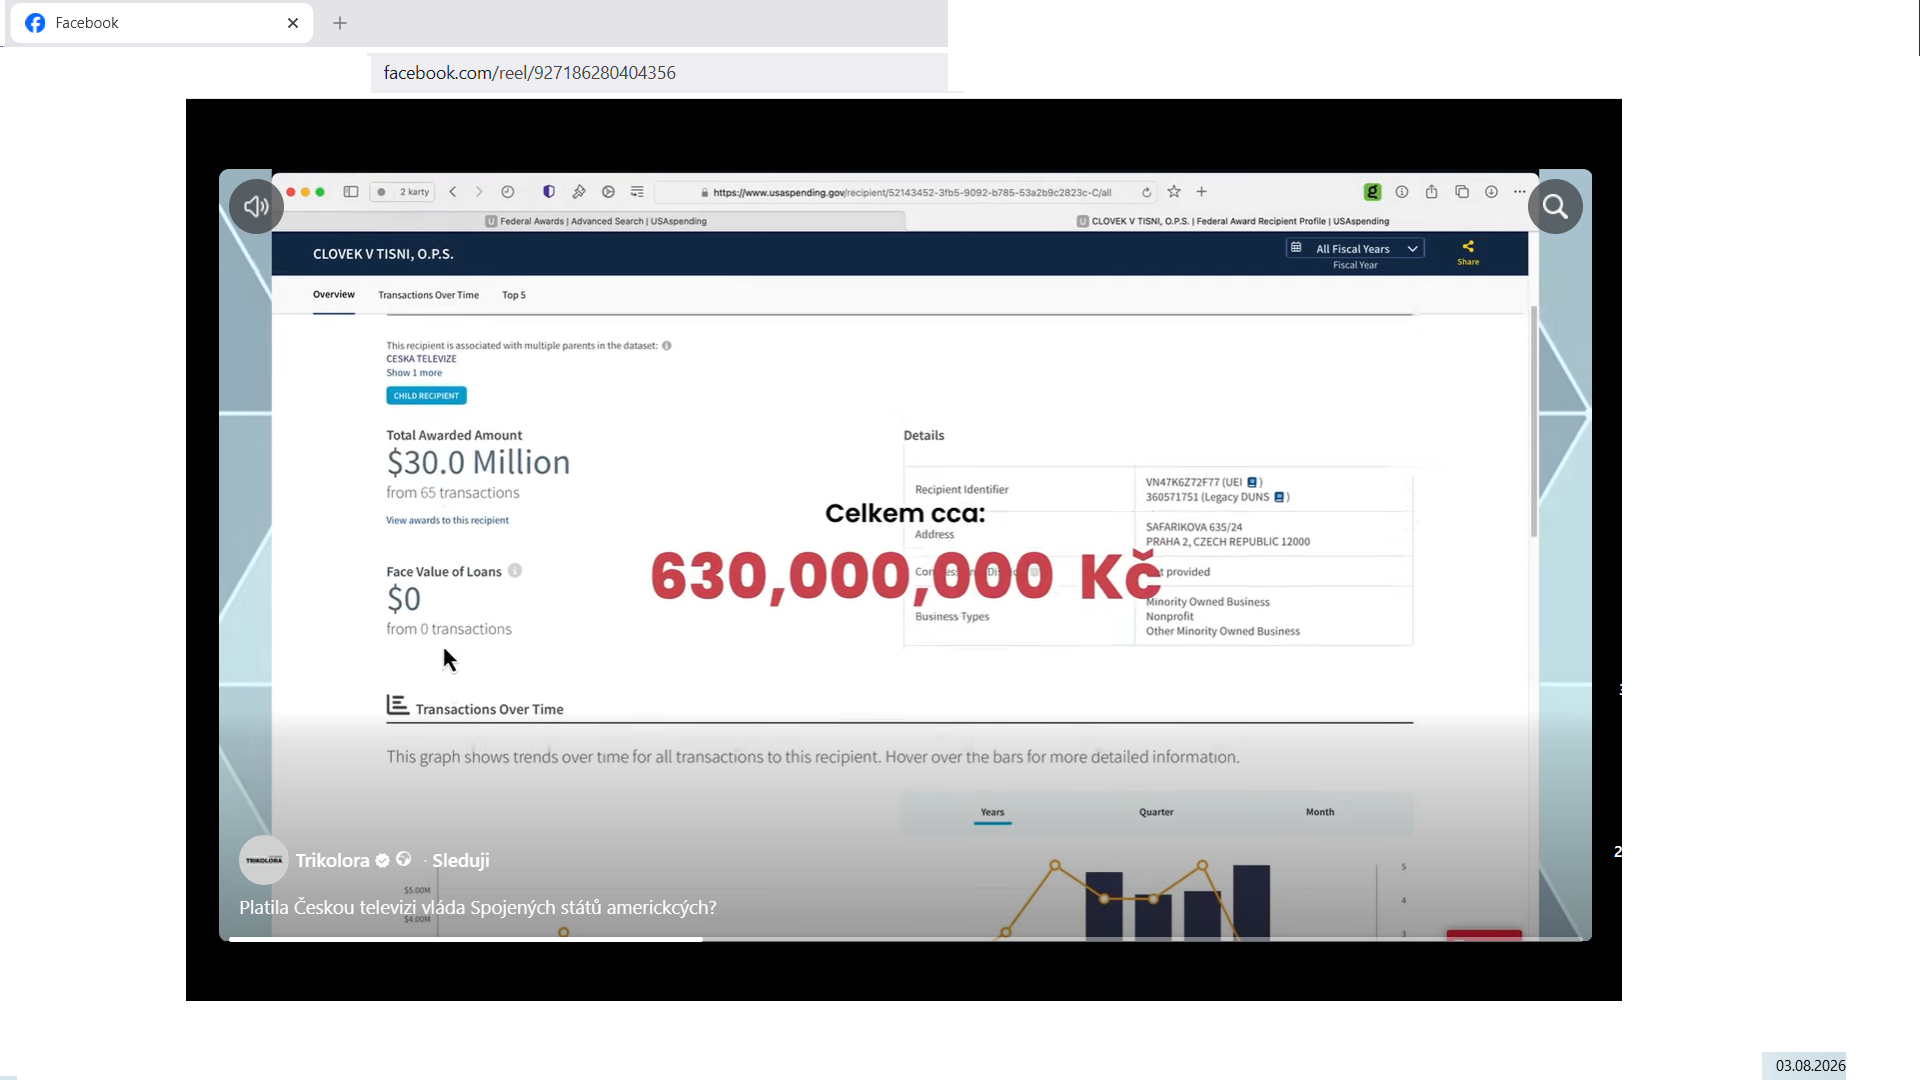Go forward with the right chevron

point(479,192)
